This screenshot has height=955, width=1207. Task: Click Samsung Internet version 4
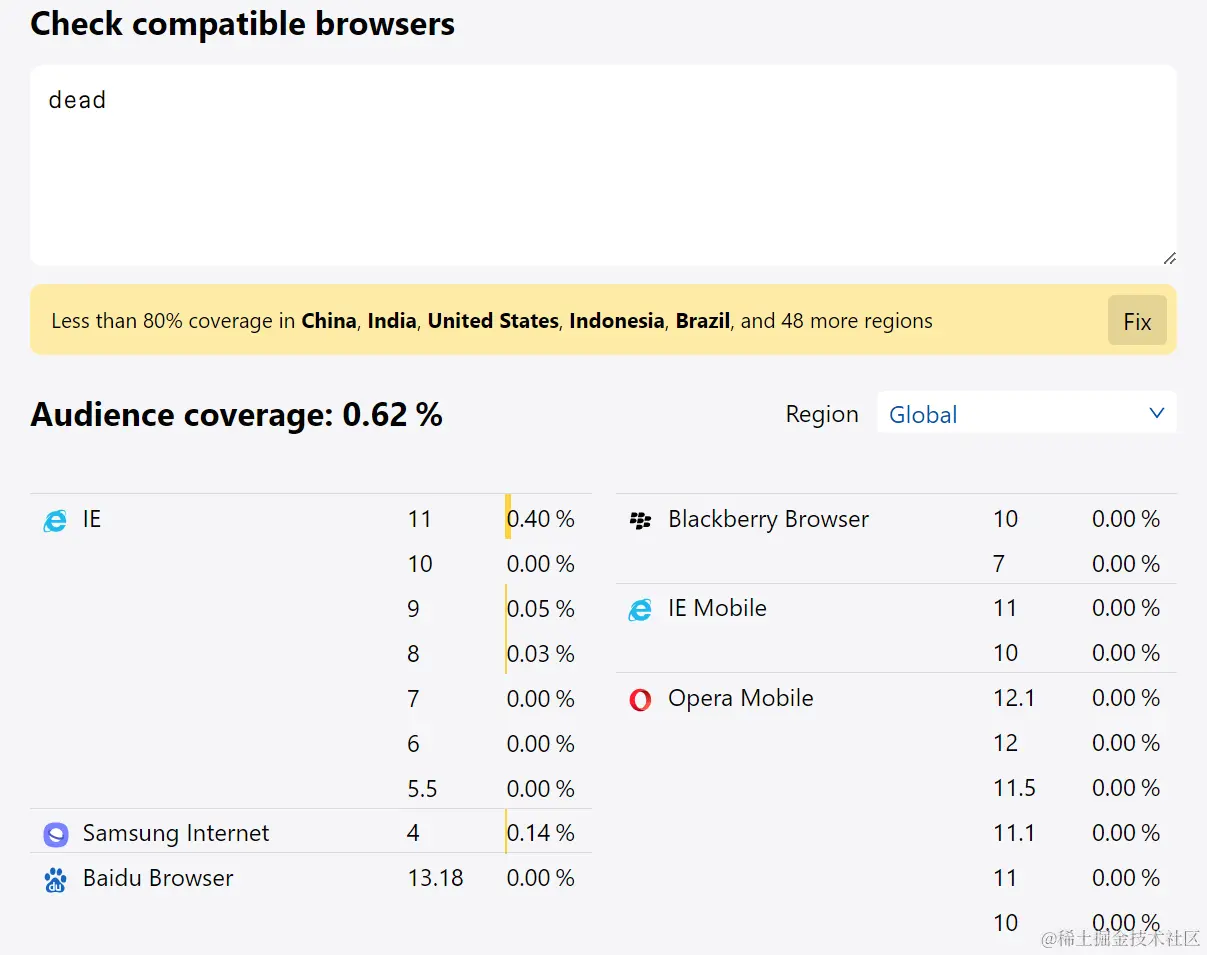pos(413,833)
